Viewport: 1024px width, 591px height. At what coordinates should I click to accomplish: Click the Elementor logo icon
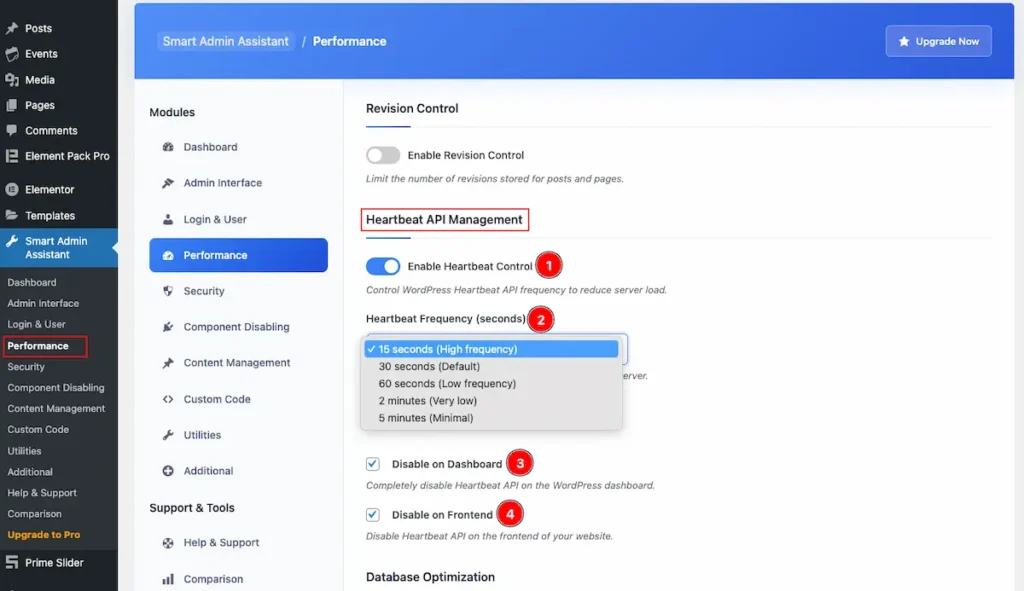[12, 189]
